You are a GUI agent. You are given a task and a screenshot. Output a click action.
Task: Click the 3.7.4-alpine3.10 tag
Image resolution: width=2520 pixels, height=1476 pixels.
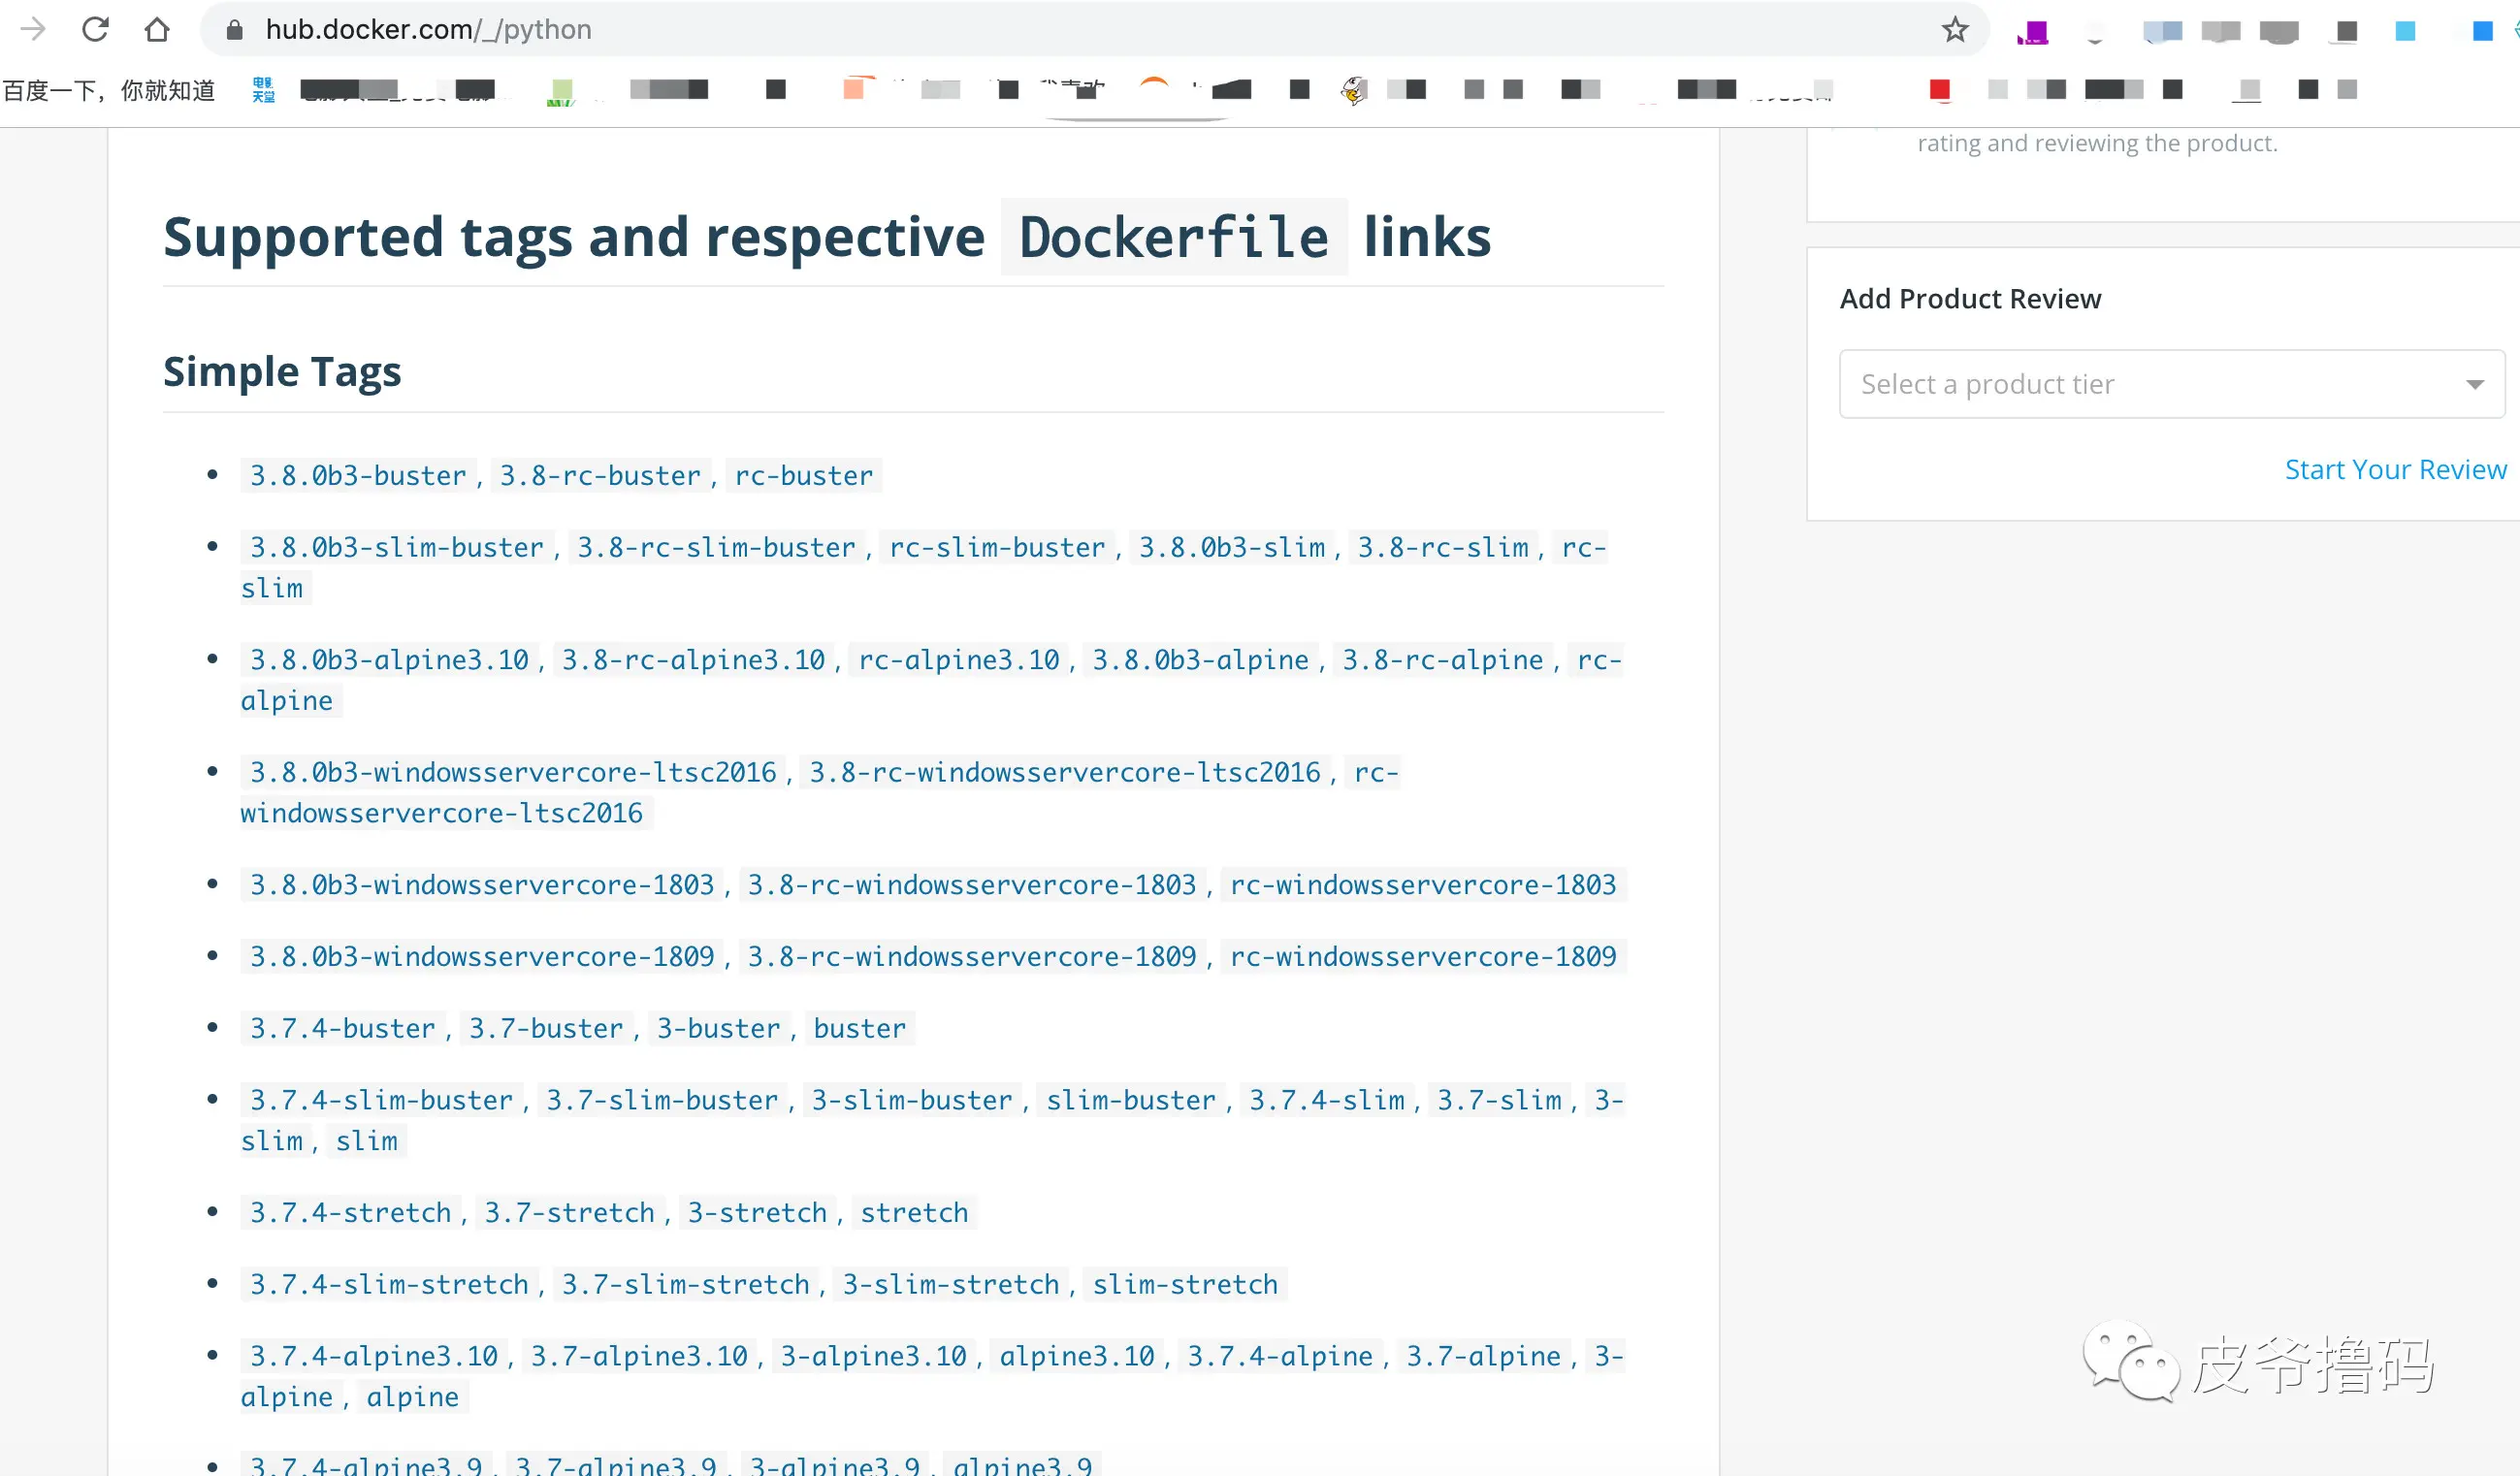click(x=373, y=1356)
